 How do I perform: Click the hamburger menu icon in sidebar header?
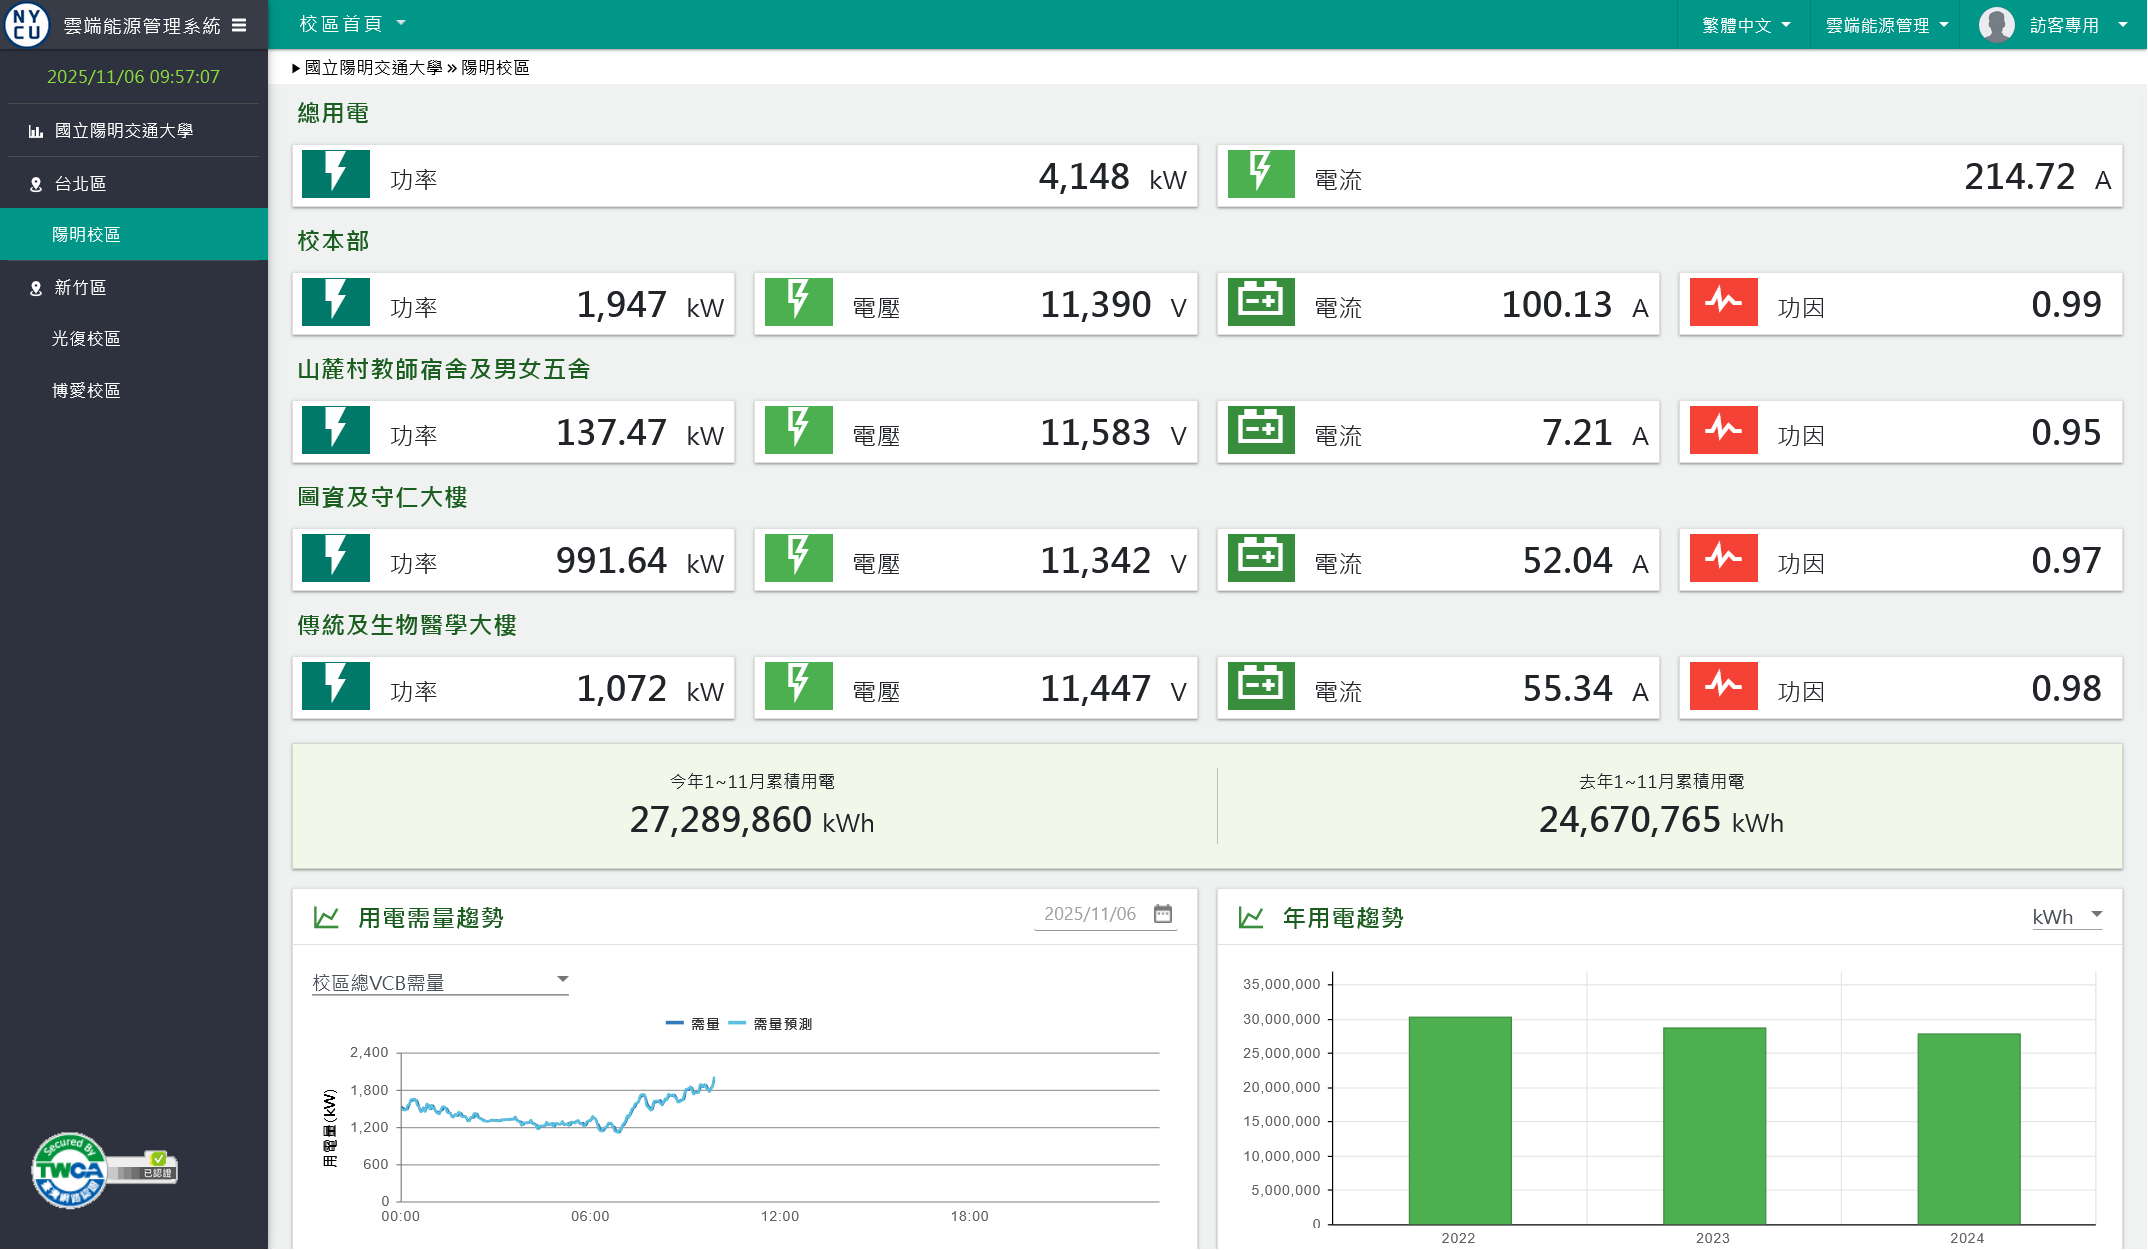(x=239, y=25)
